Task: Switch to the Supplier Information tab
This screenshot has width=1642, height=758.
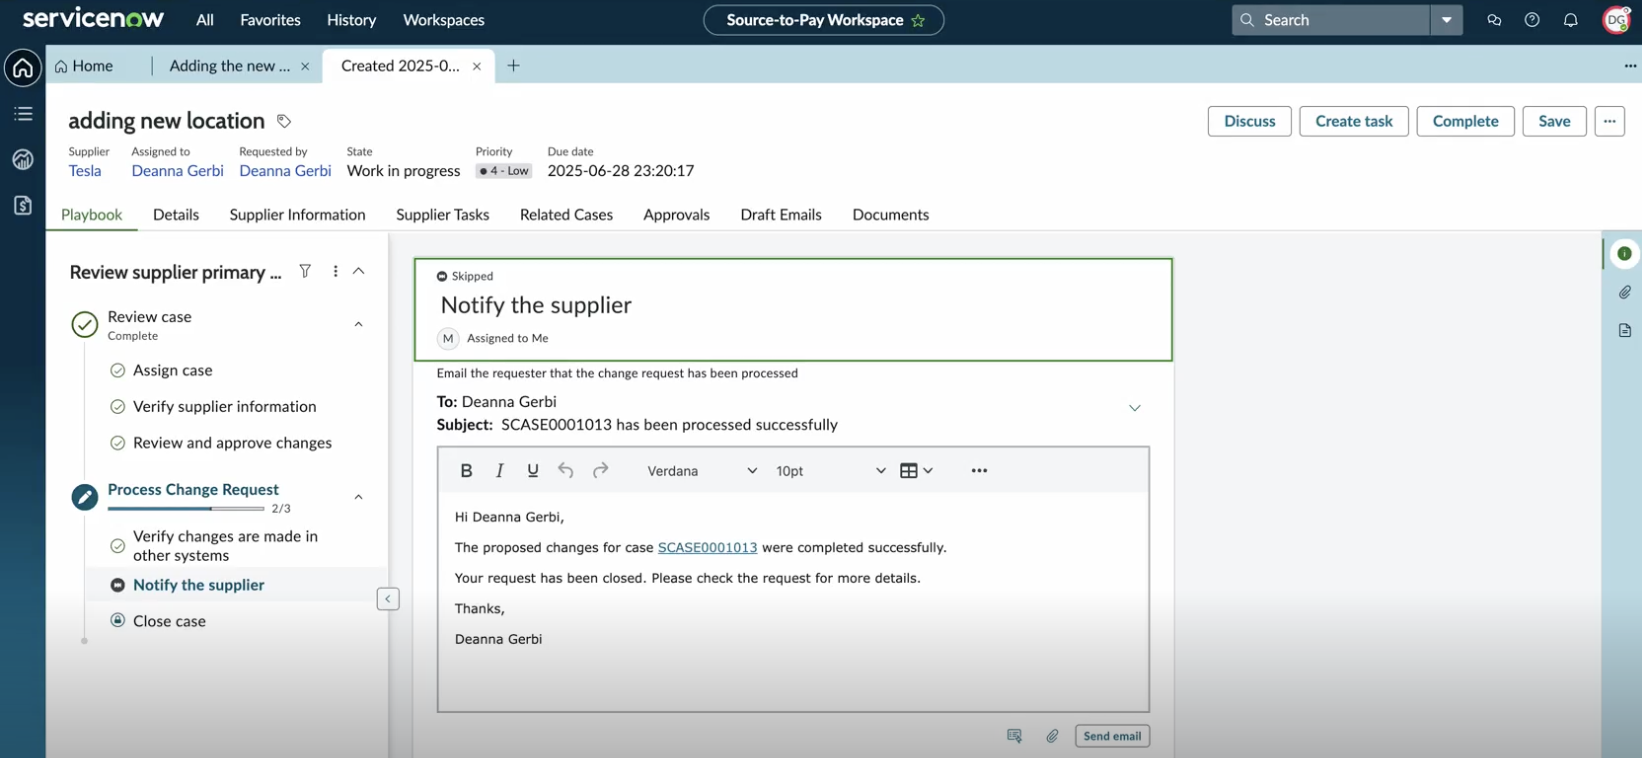Action: (x=297, y=215)
